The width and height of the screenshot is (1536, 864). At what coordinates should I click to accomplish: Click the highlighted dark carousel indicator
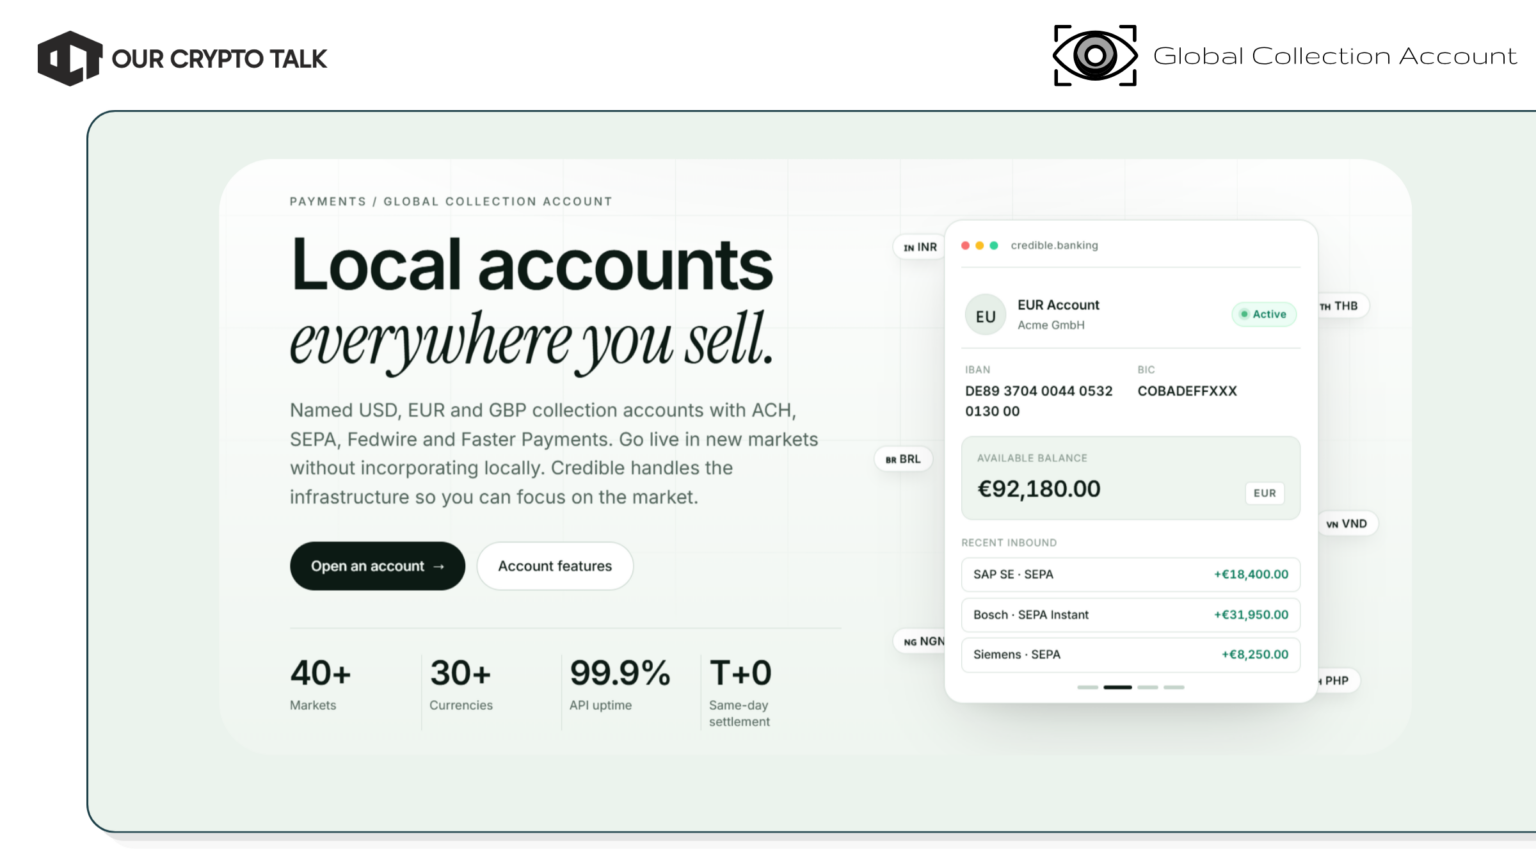[x=1118, y=687]
